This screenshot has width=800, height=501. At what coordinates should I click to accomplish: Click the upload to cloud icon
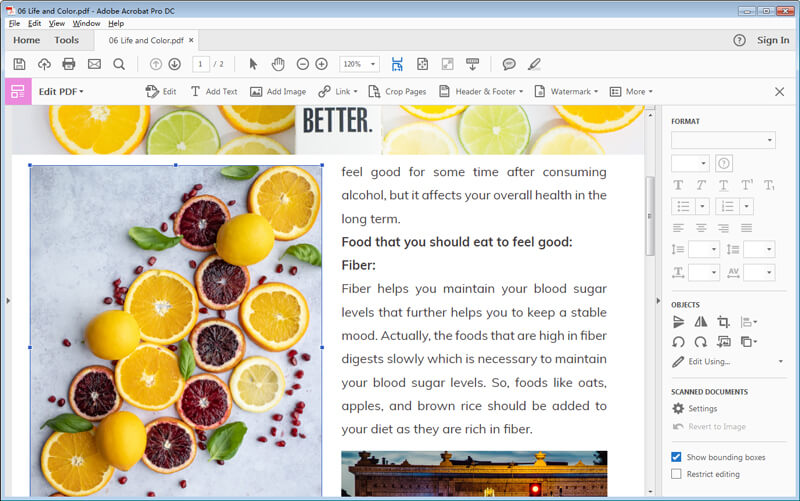tap(44, 64)
